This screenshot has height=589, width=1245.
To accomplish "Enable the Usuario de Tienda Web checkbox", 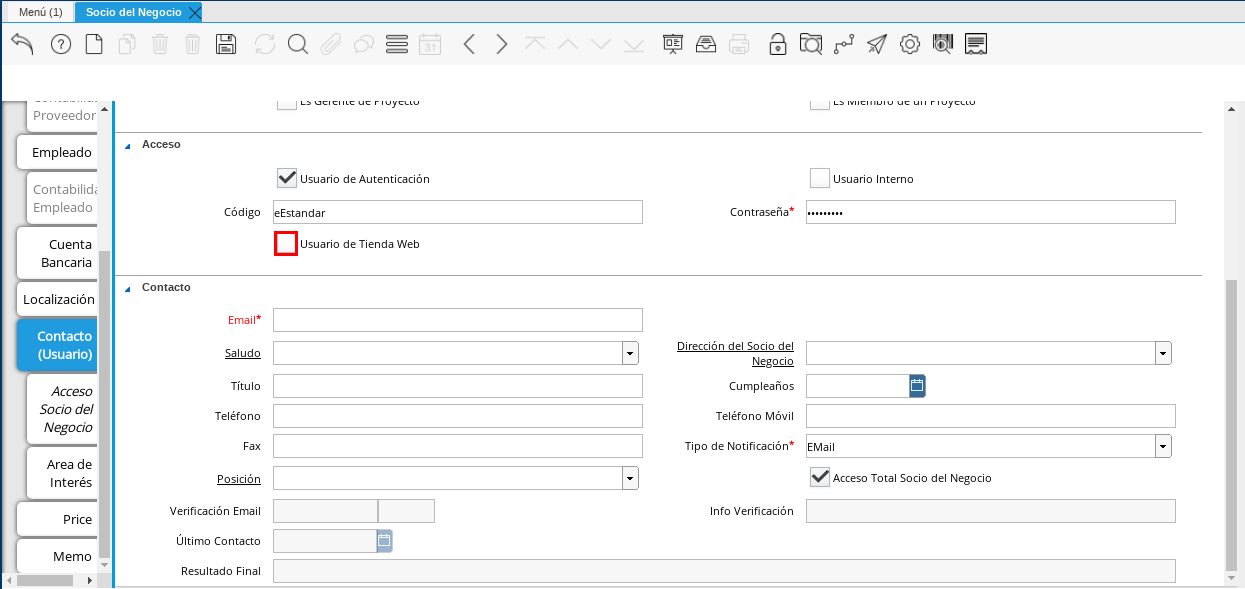I will pos(286,244).
